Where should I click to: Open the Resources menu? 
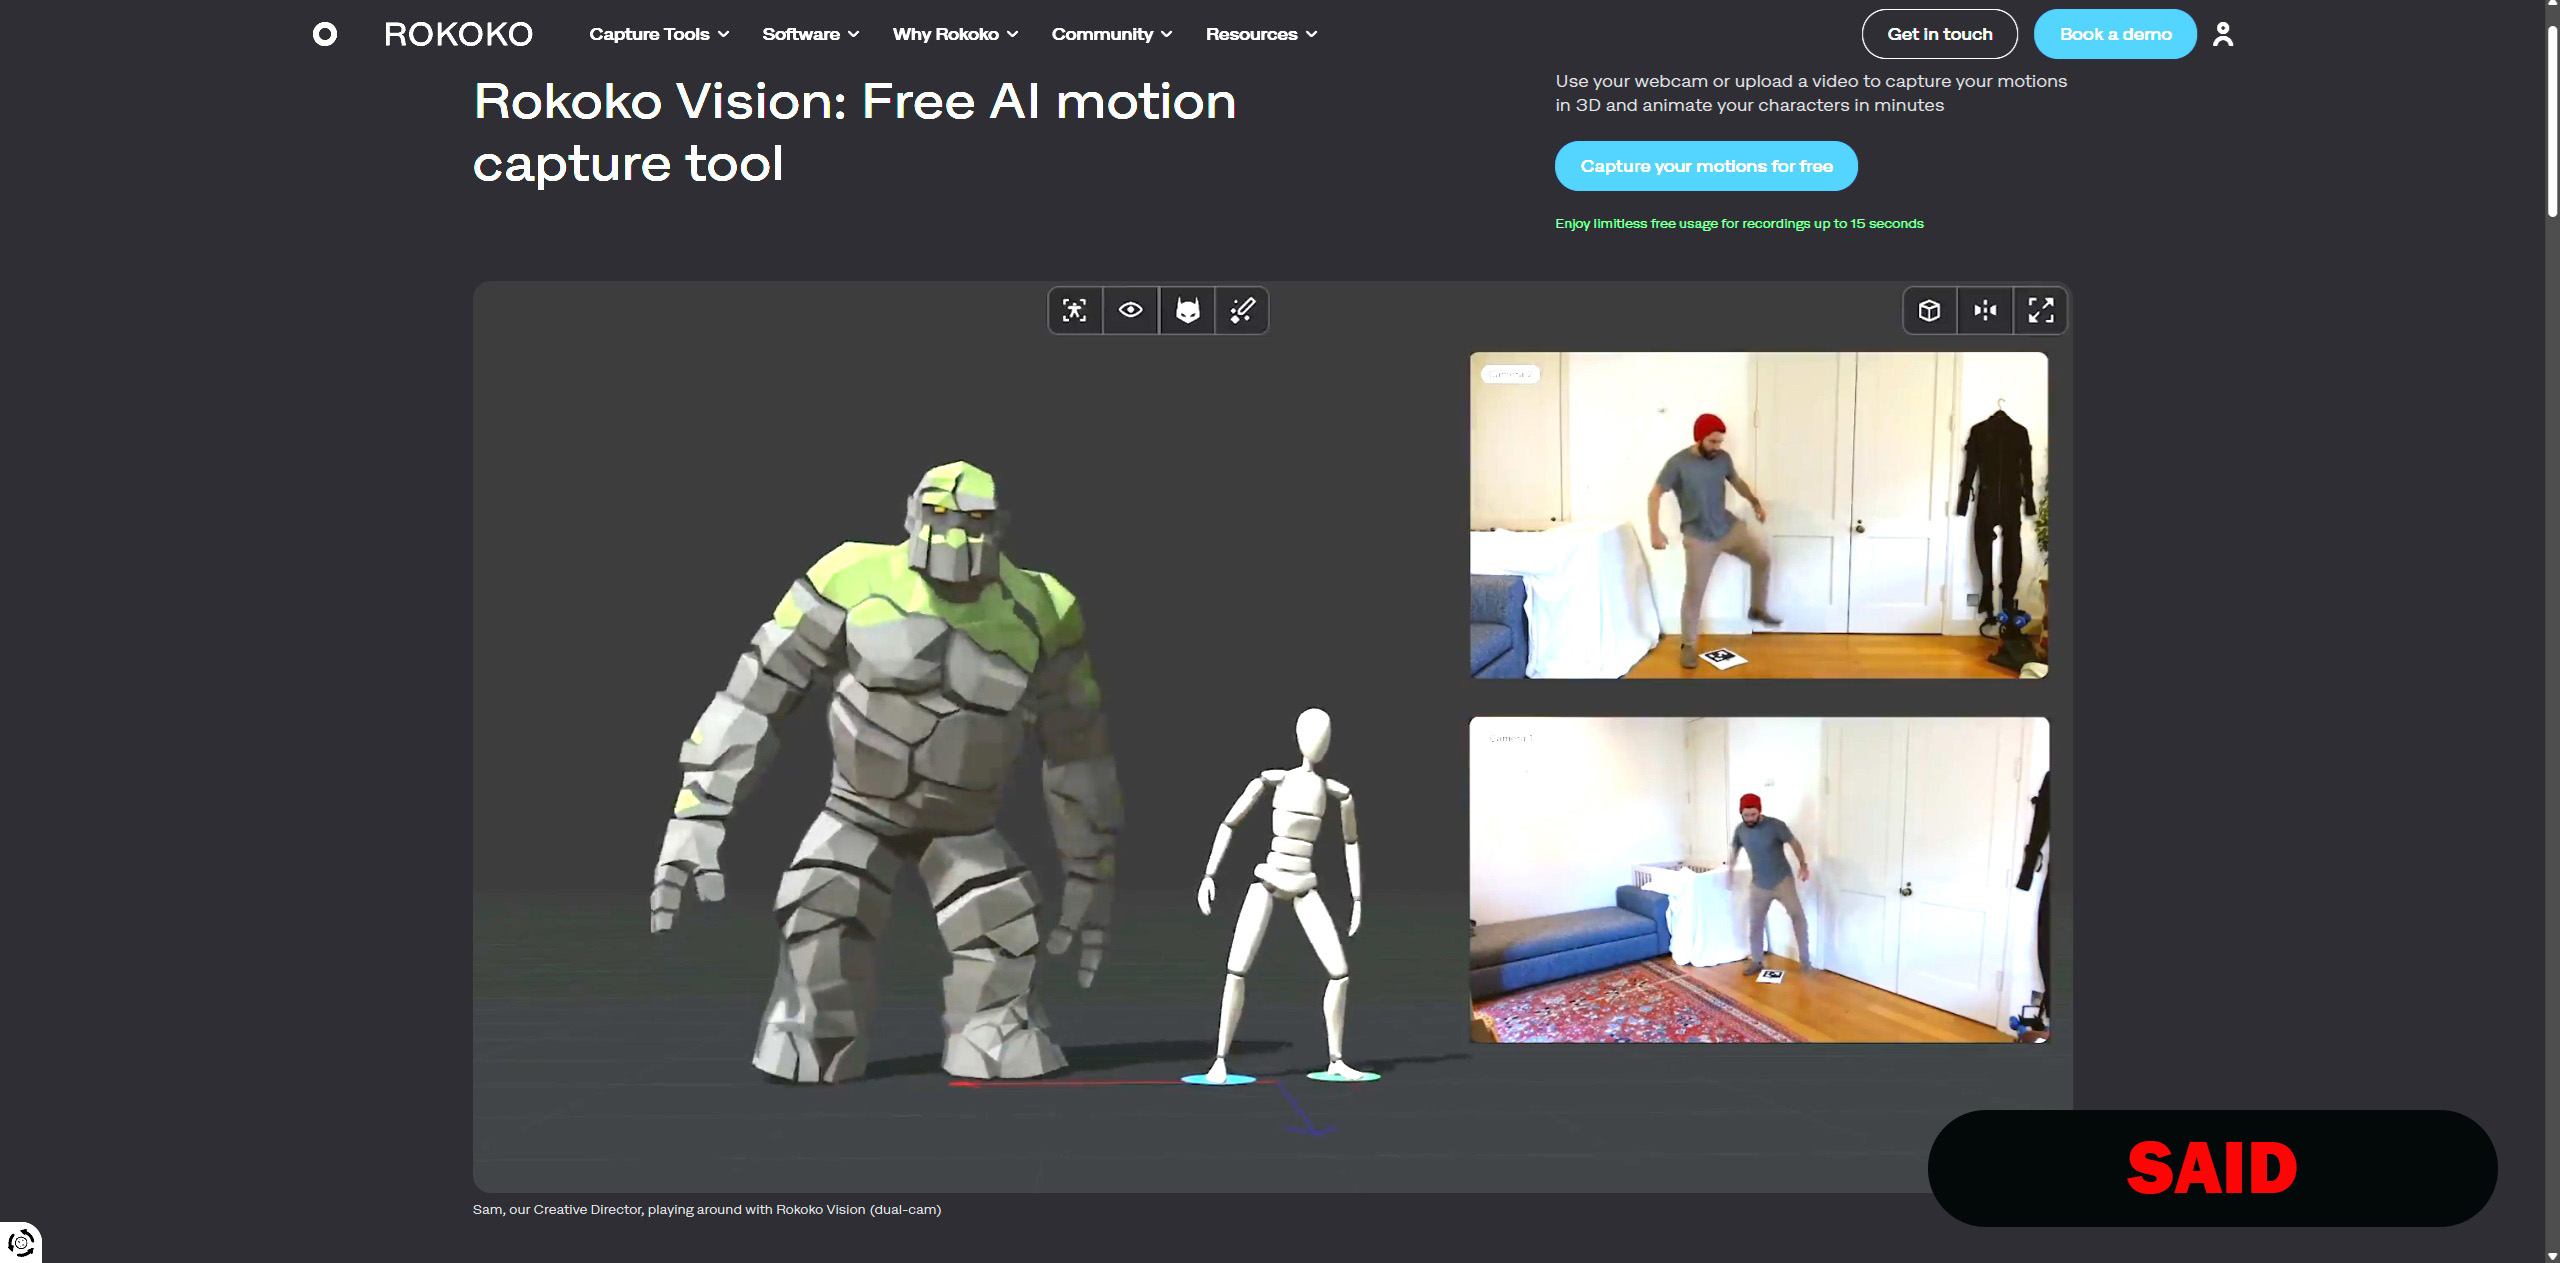[x=1261, y=34]
